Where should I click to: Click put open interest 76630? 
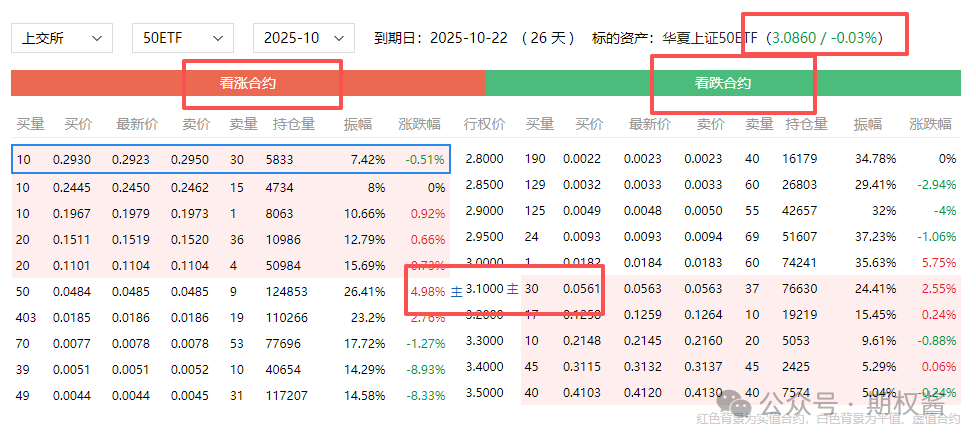tap(801, 289)
